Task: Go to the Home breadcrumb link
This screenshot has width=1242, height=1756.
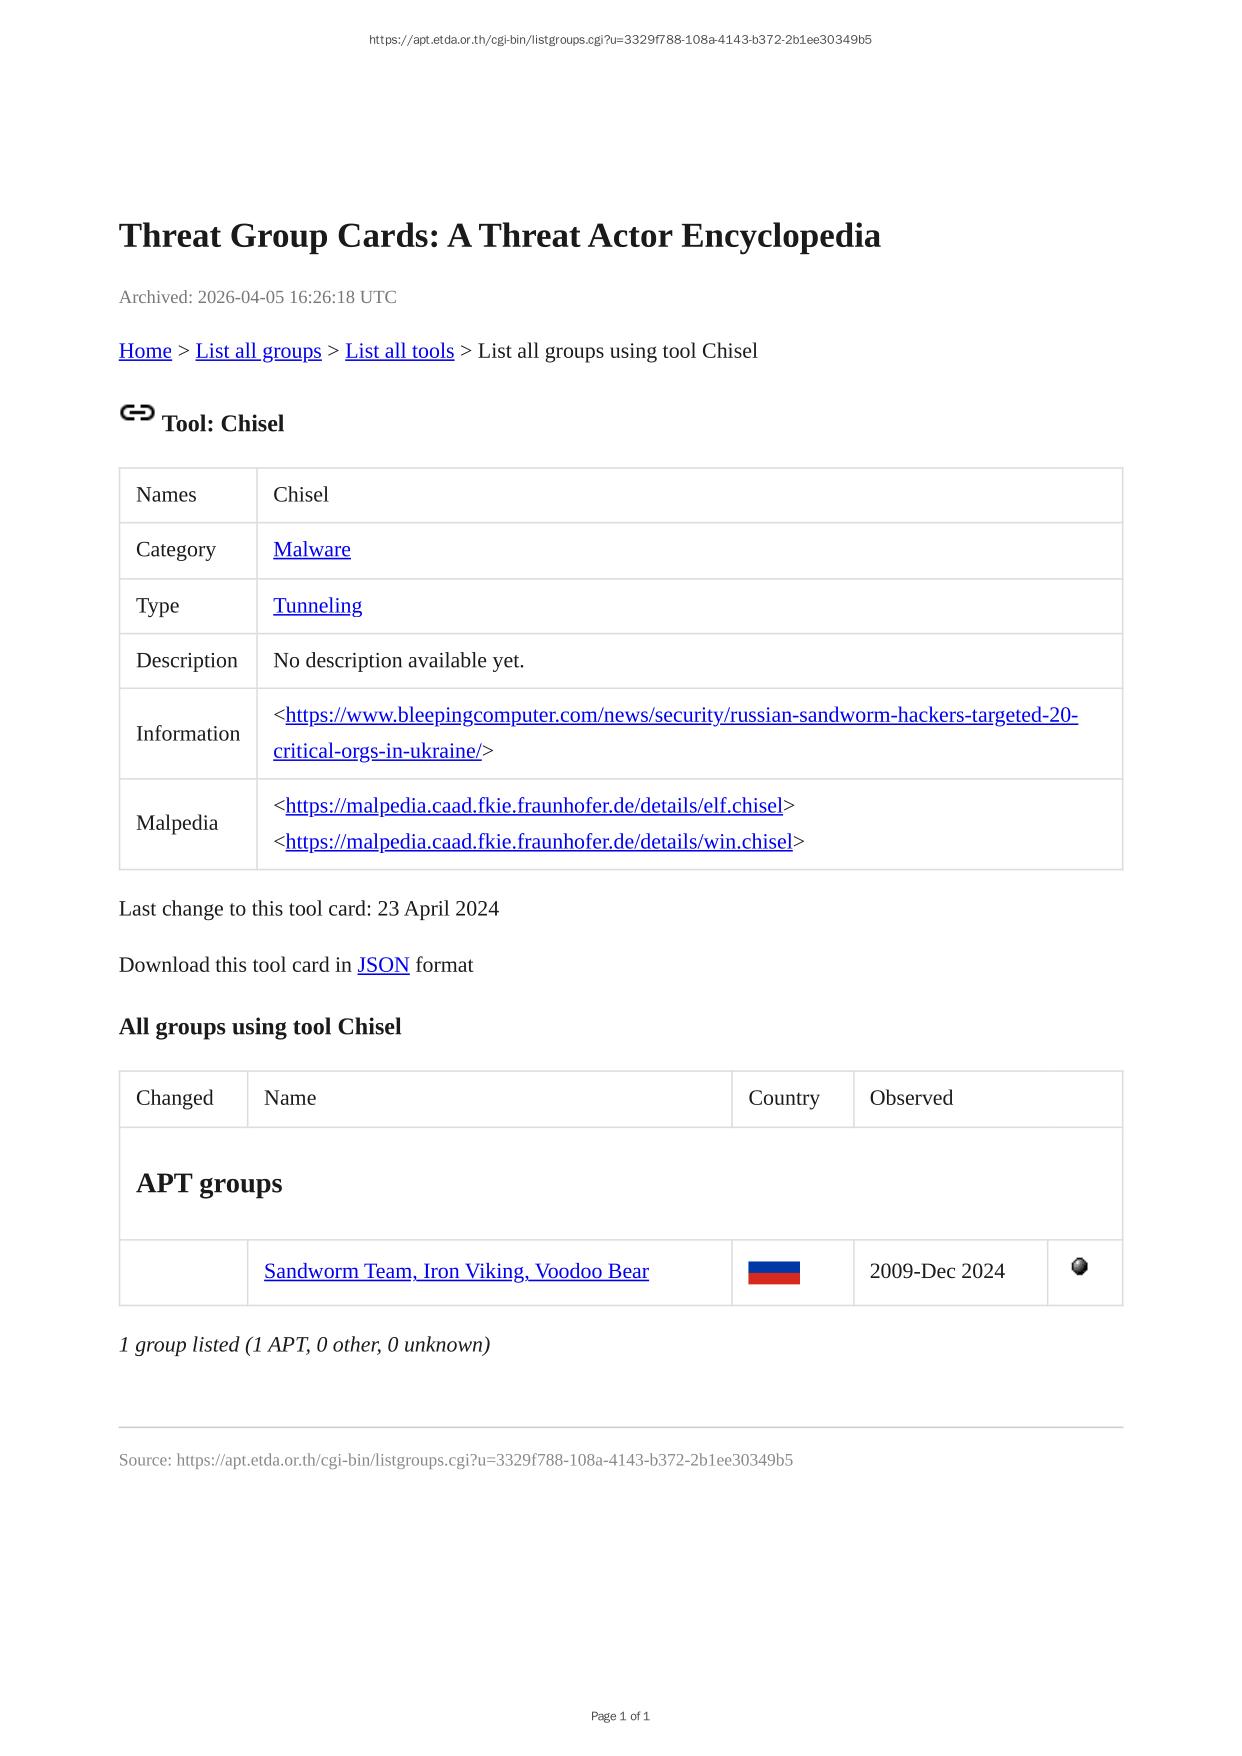Action: (x=145, y=351)
